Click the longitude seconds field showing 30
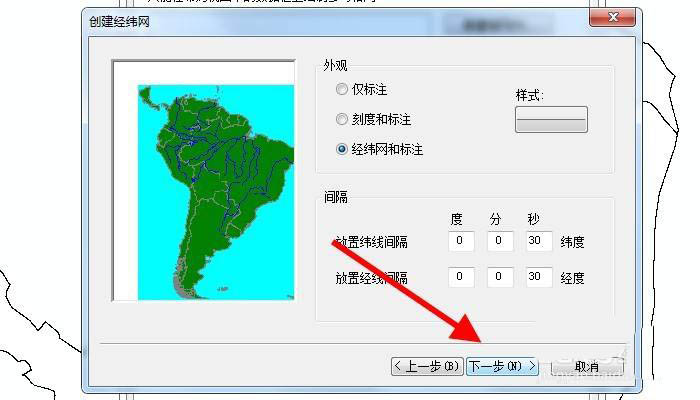Image resolution: width=700 pixels, height=400 pixels. point(539,277)
